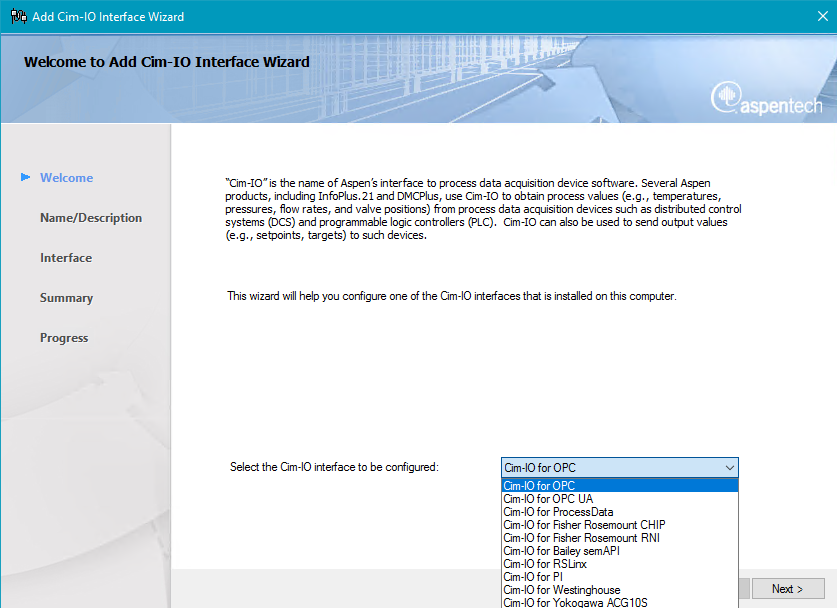This screenshot has width=837, height=608.
Task: Open the Interface step
Action: (x=66, y=258)
